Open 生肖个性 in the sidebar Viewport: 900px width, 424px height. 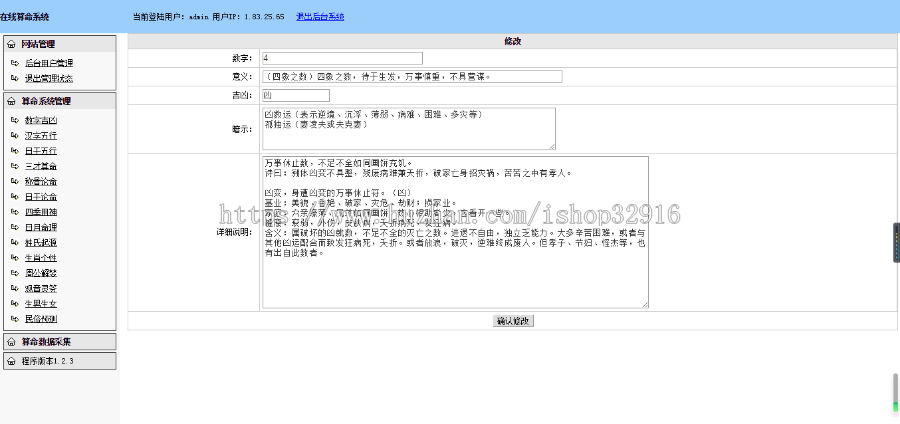pyautogui.click(x=40, y=257)
